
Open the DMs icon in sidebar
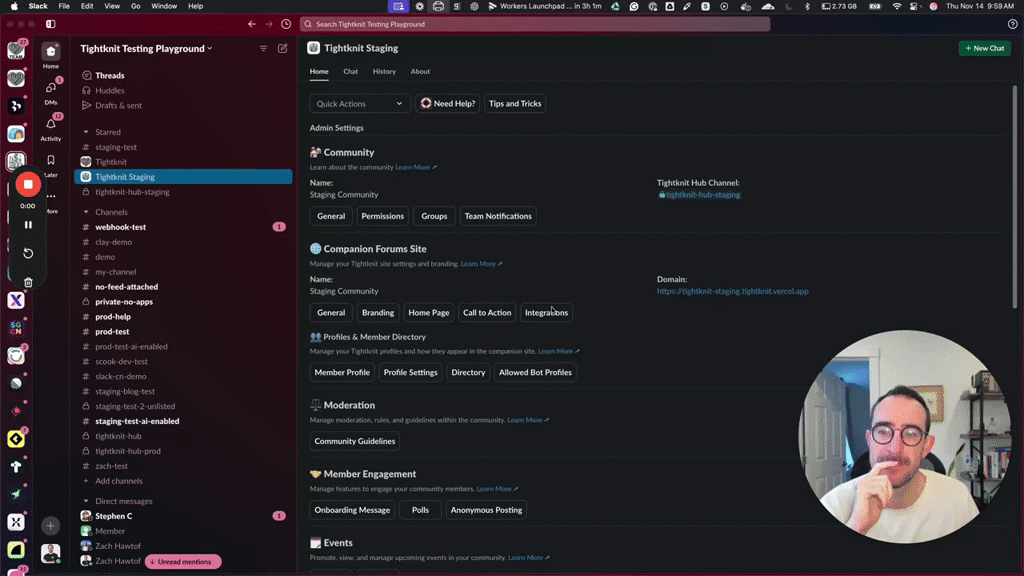coord(51,88)
